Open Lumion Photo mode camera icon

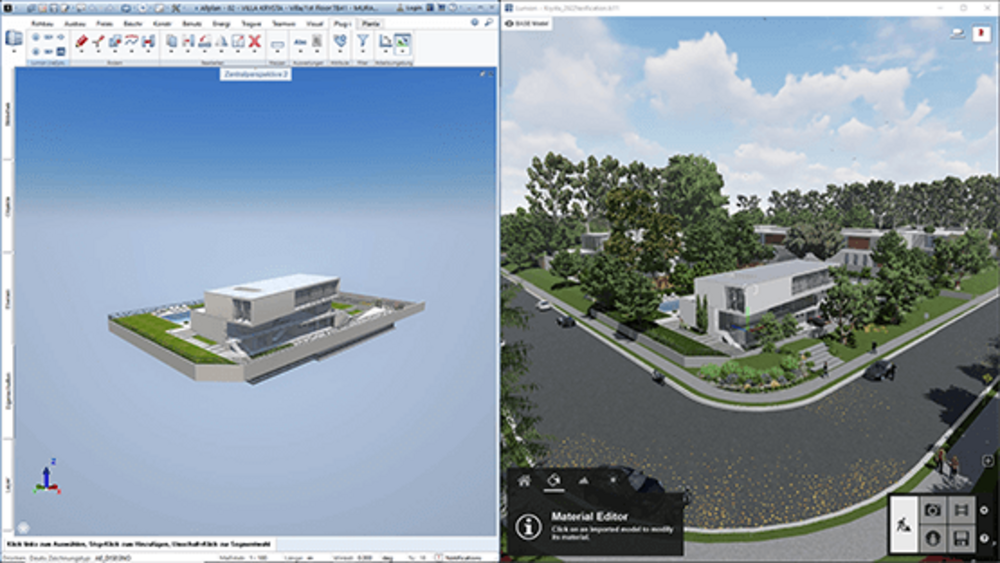932,510
